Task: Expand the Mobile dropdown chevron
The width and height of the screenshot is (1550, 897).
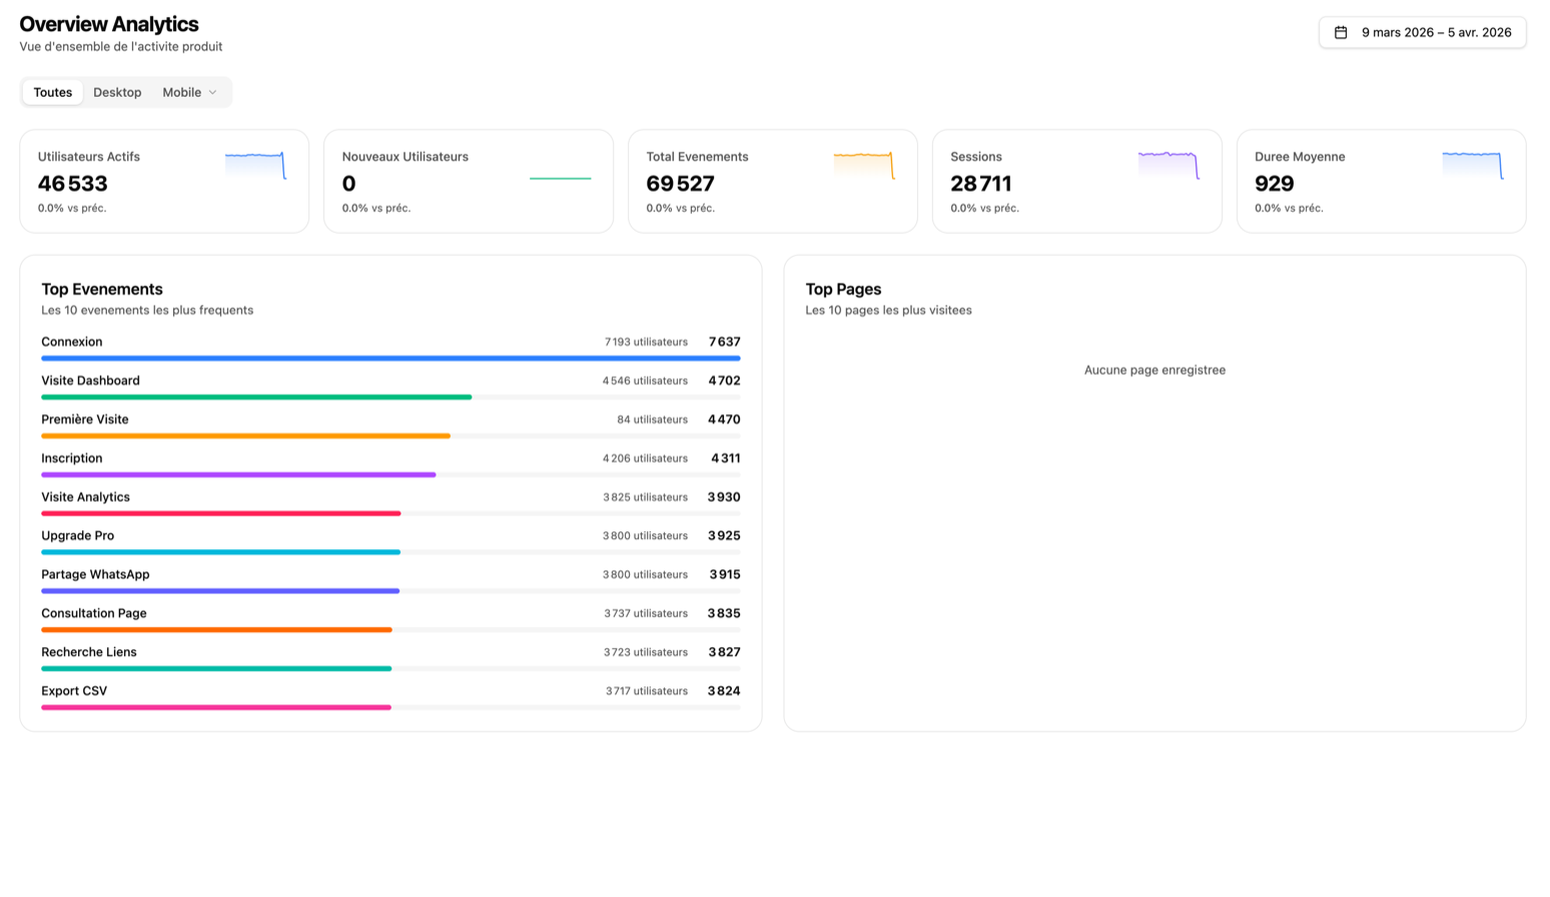Action: (x=212, y=92)
